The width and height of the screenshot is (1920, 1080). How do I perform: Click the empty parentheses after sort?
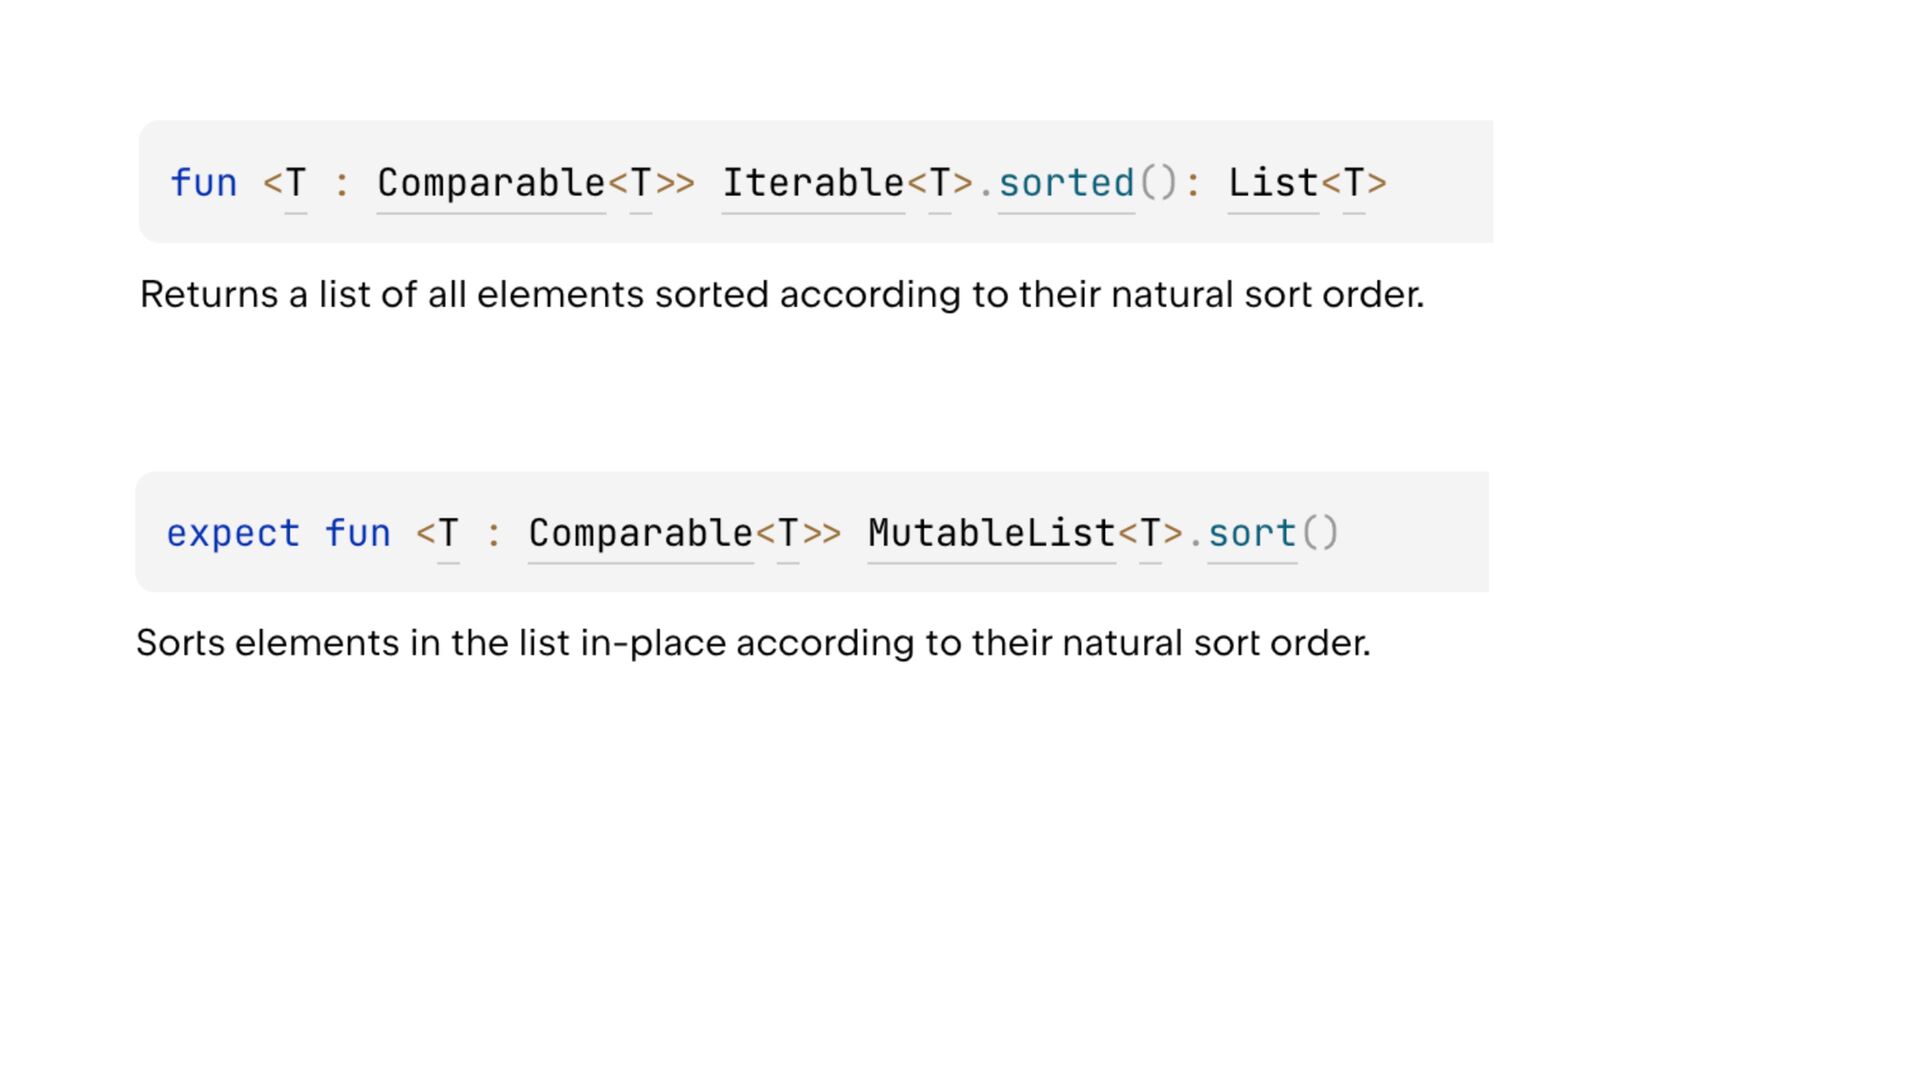[x=1320, y=533]
